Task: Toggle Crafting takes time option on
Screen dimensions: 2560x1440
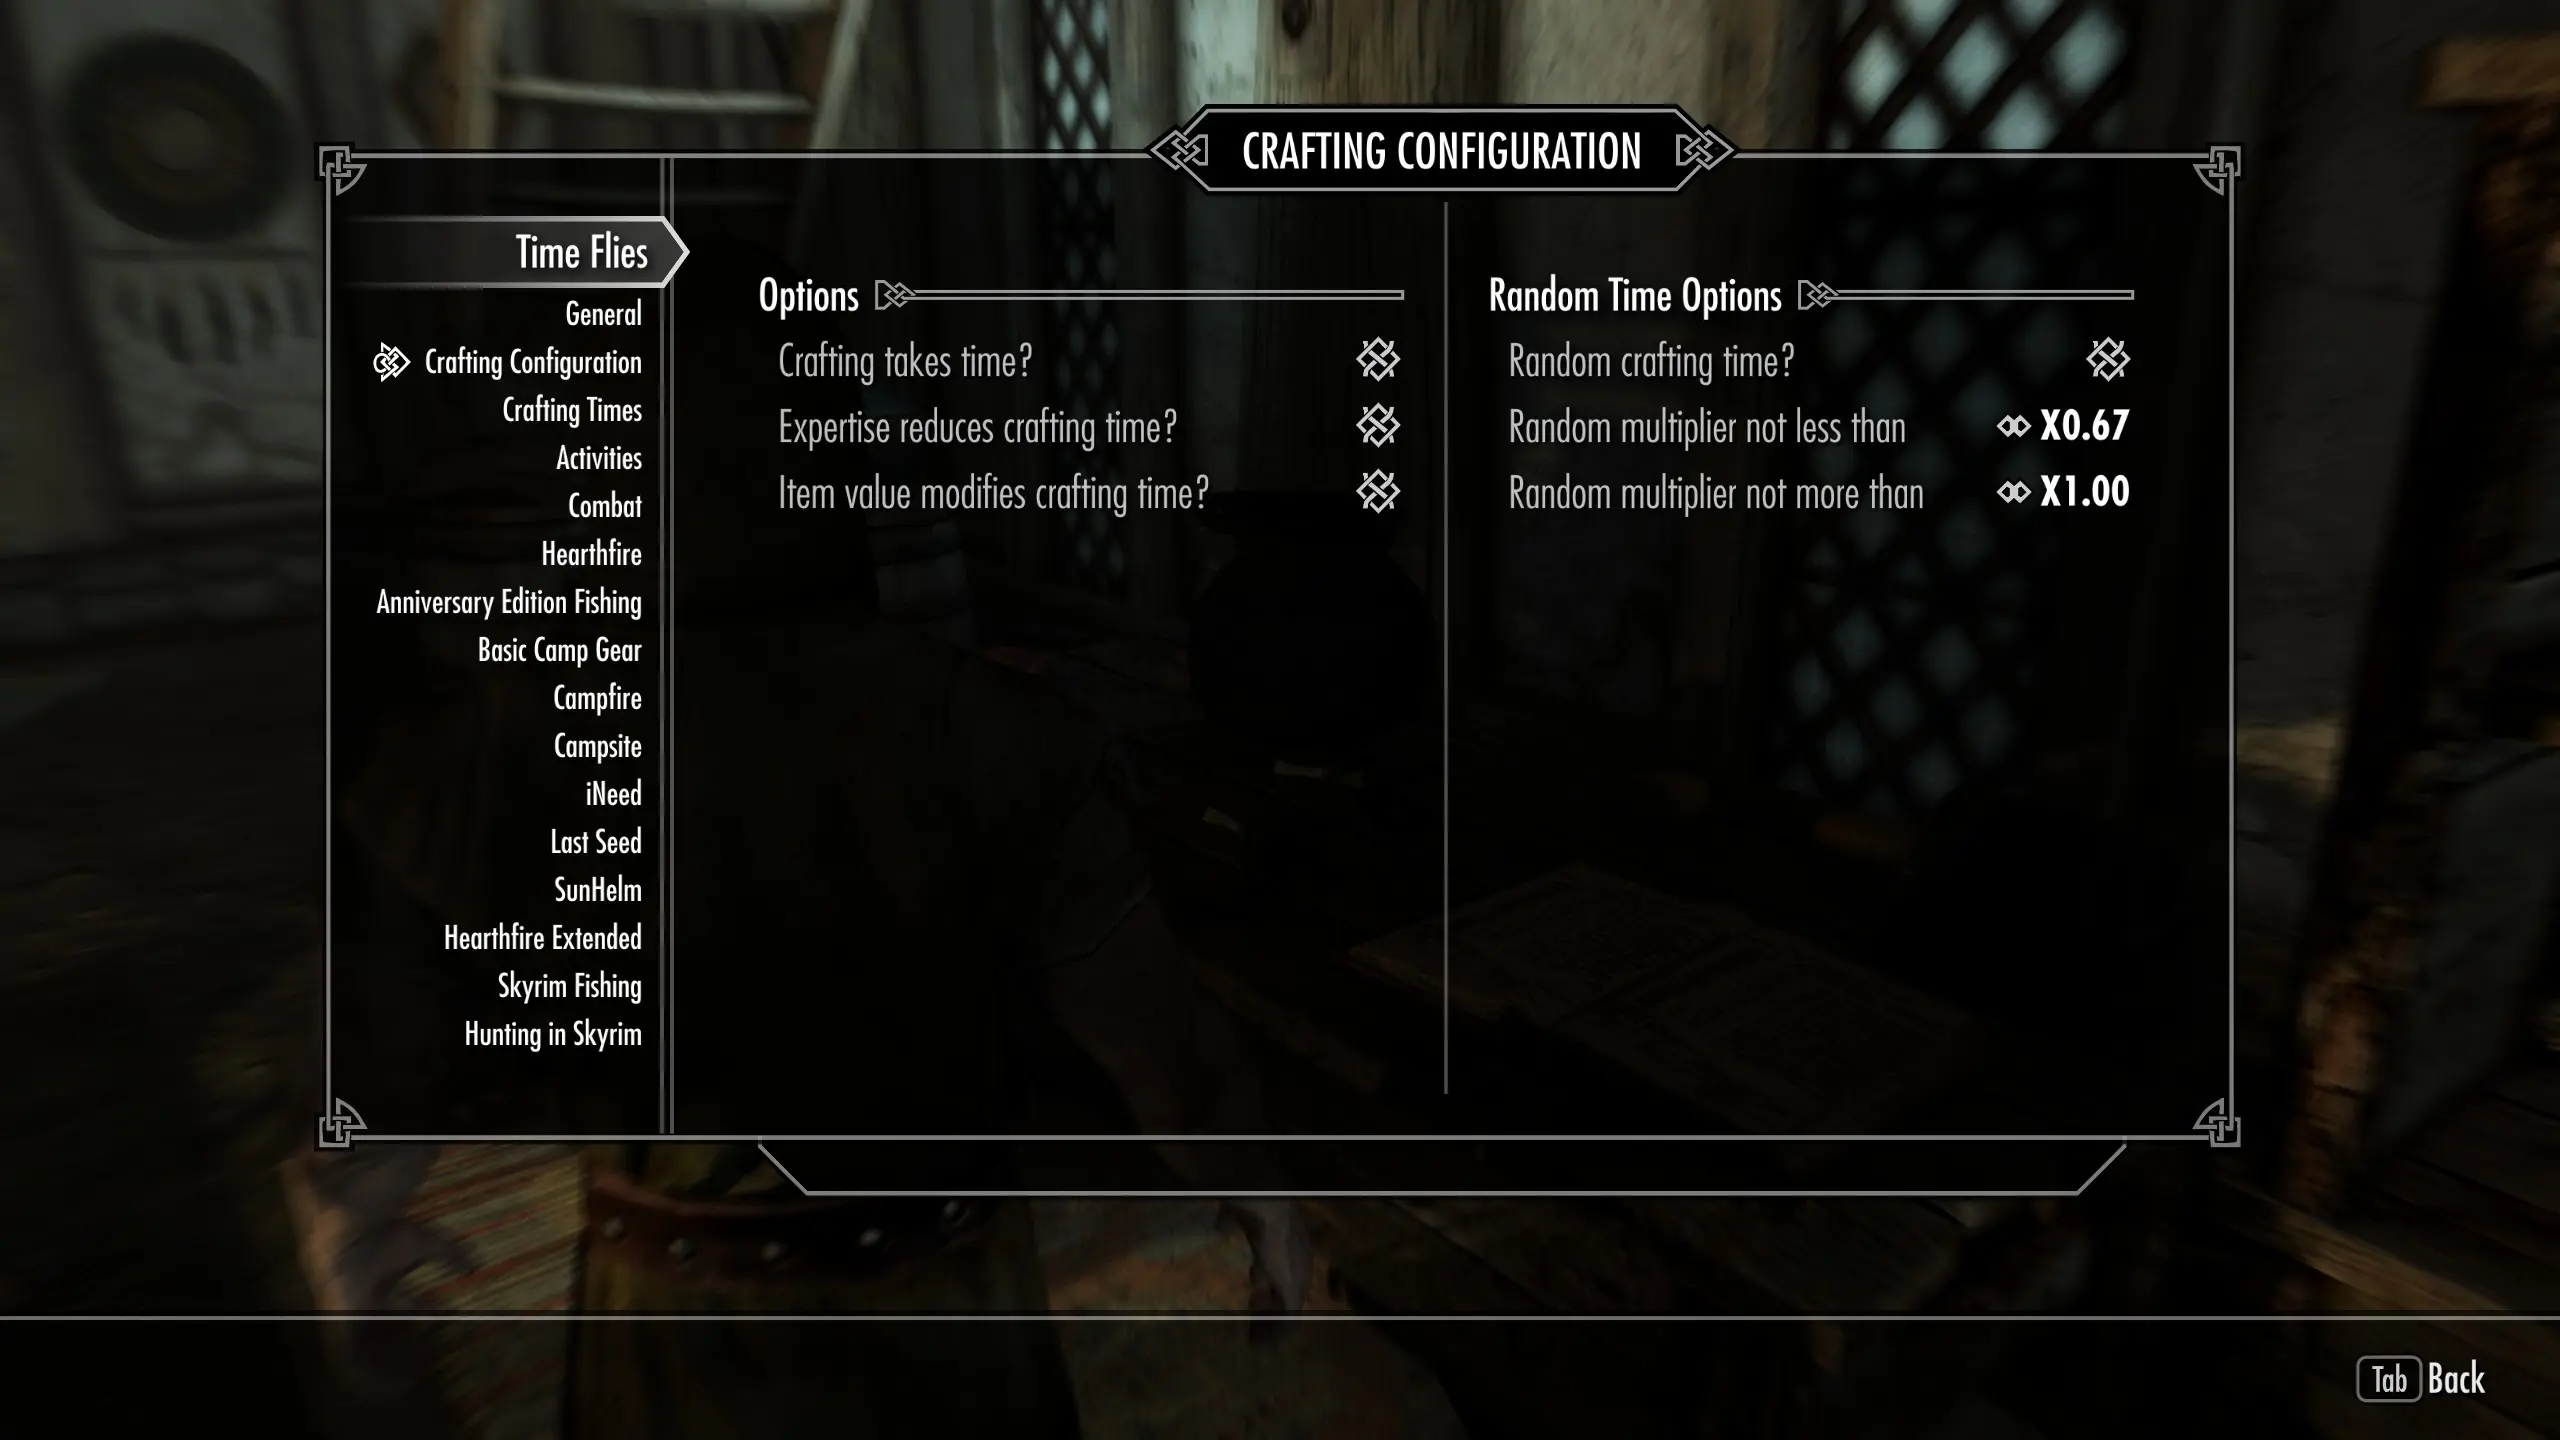Action: click(x=1378, y=360)
